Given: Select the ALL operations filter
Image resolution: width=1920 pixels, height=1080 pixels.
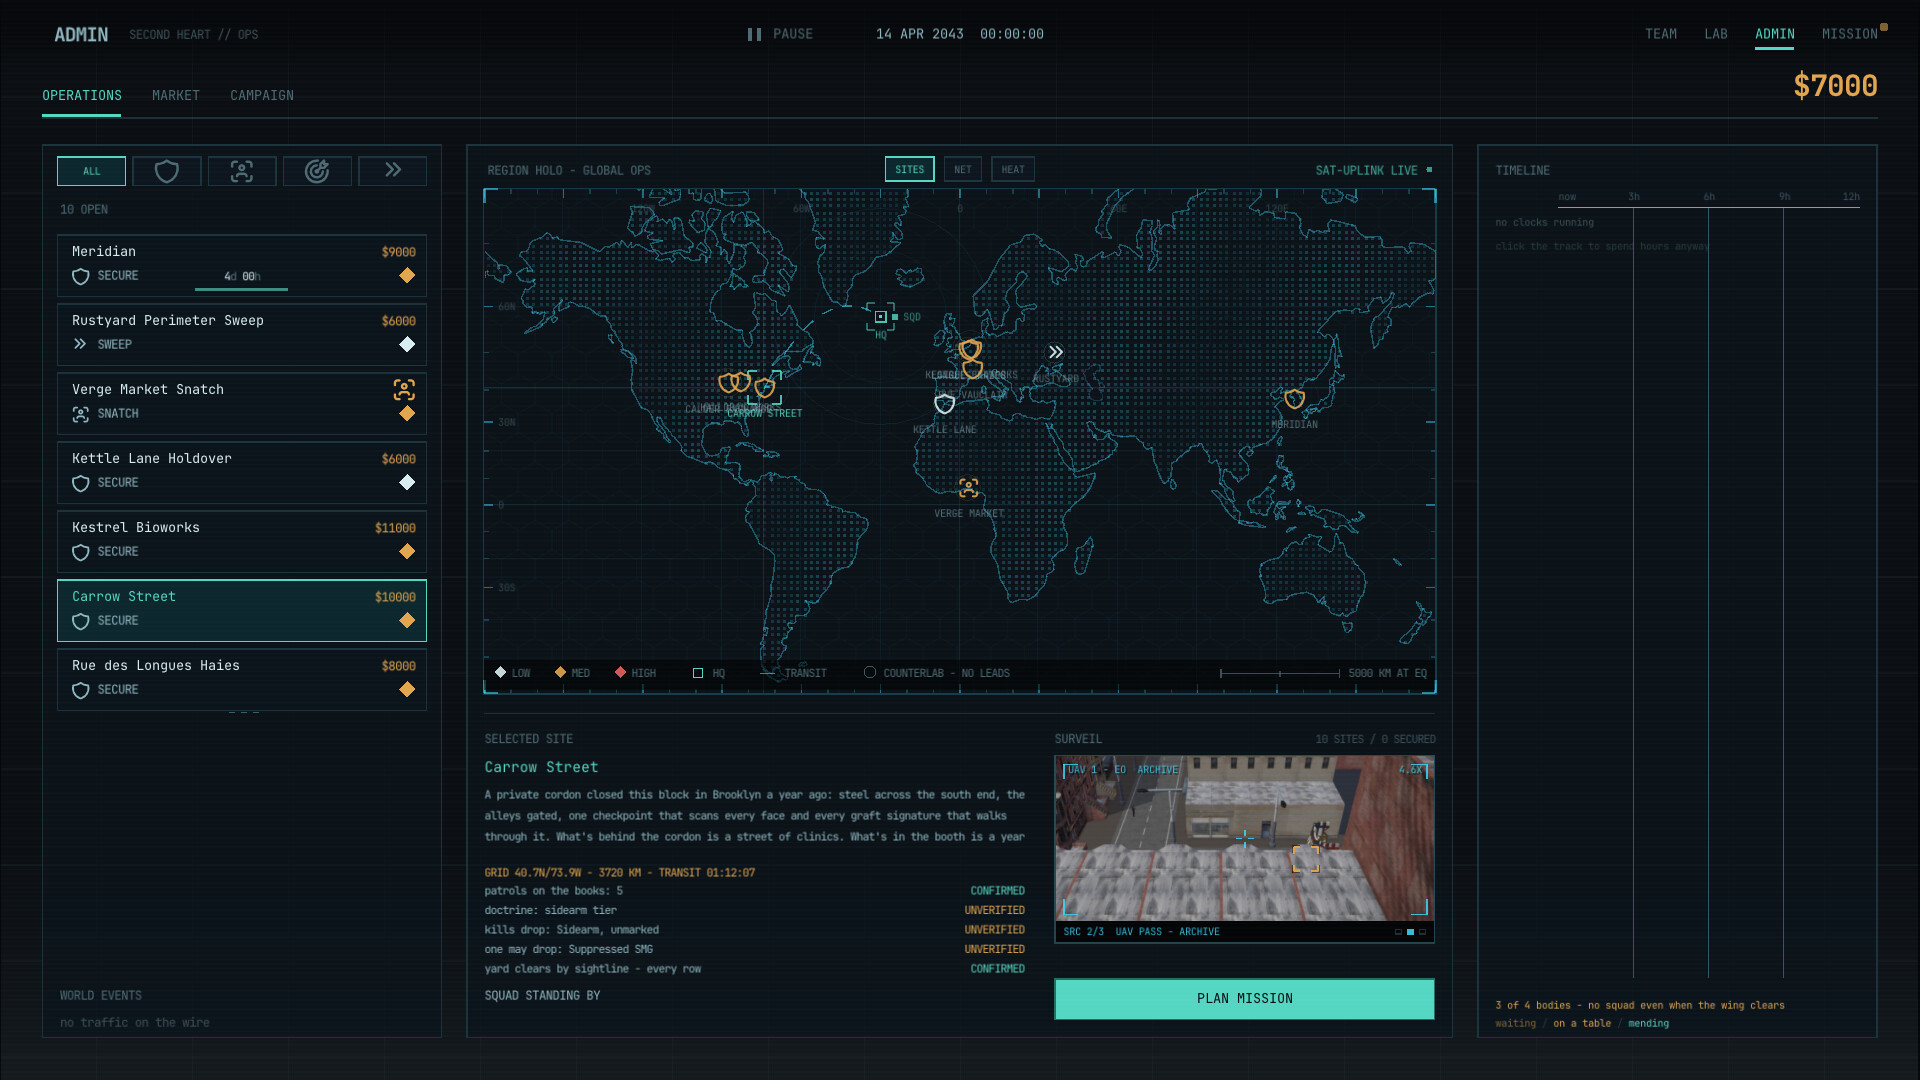Looking at the screenshot, I should point(91,171).
